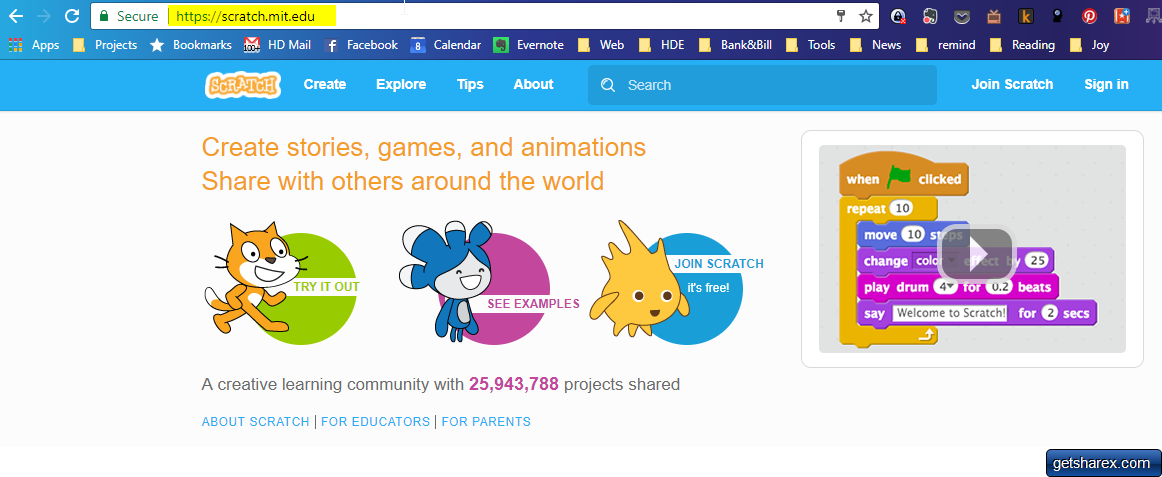The image size is (1162, 477).
Task: Click the webcam extension icon
Action: pyautogui.click(x=1058, y=16)
